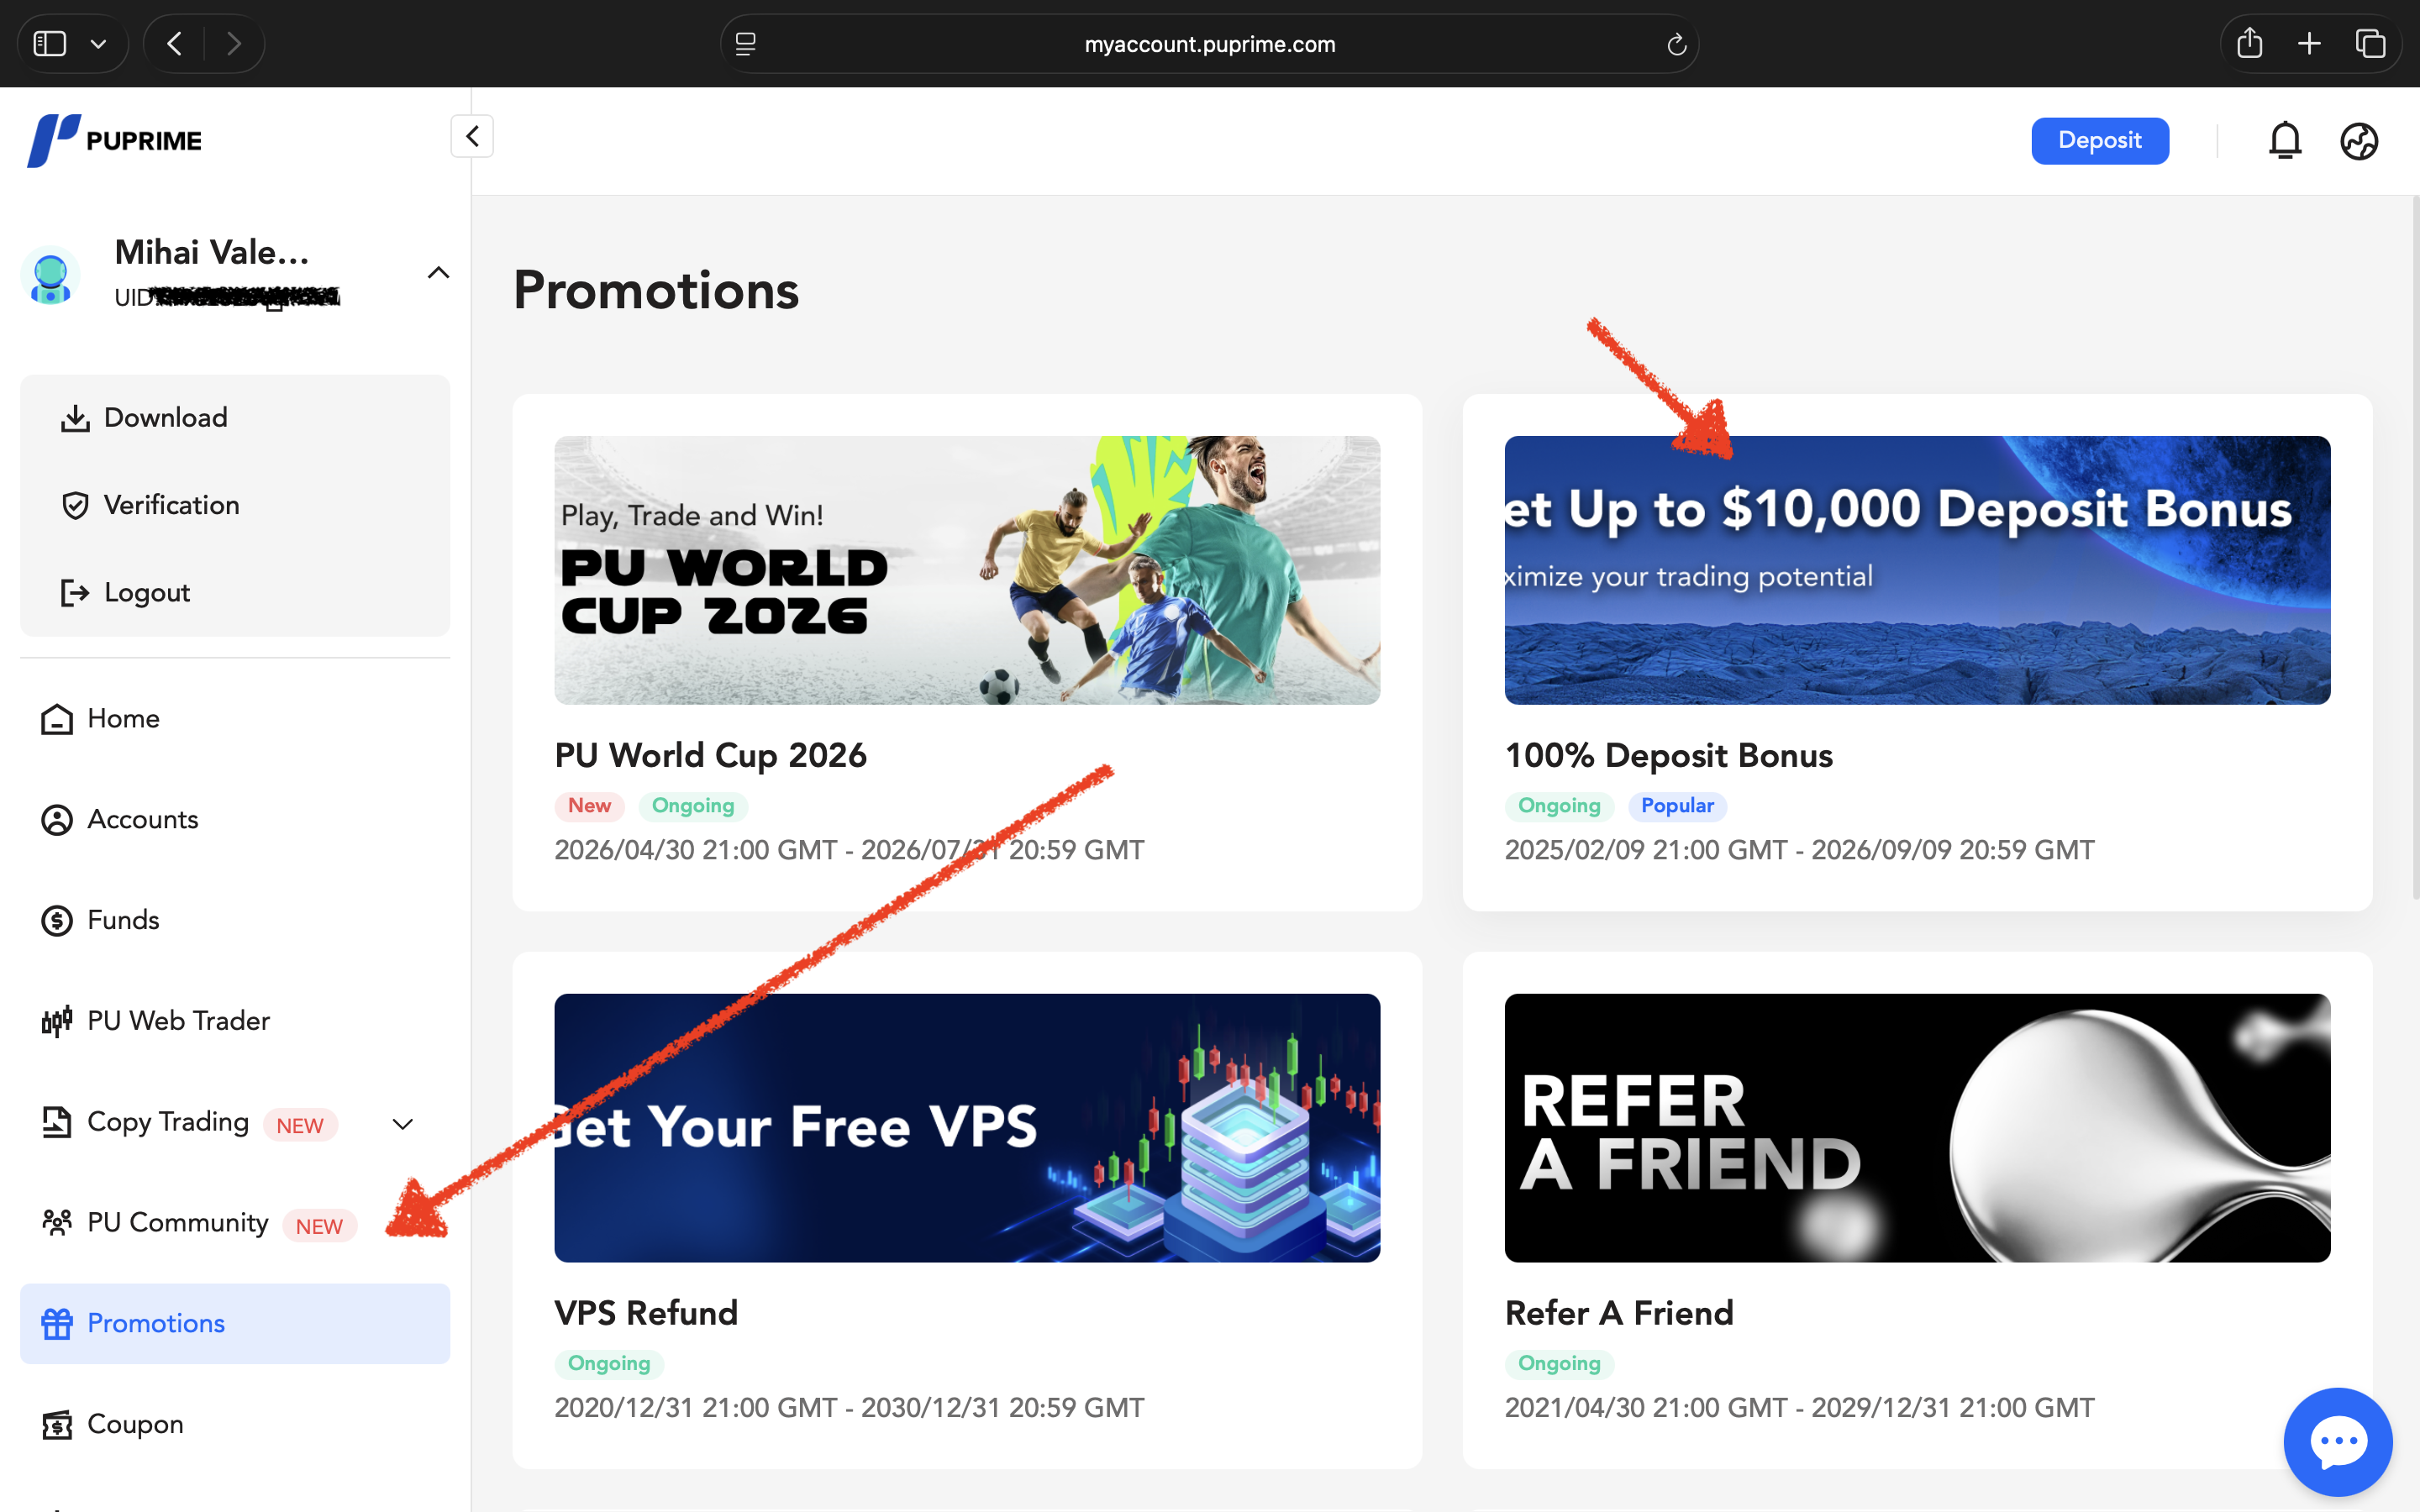Collapse the sidebar with the arrow button
The width and height of the screenshot is (2420, 1512).
472,137
